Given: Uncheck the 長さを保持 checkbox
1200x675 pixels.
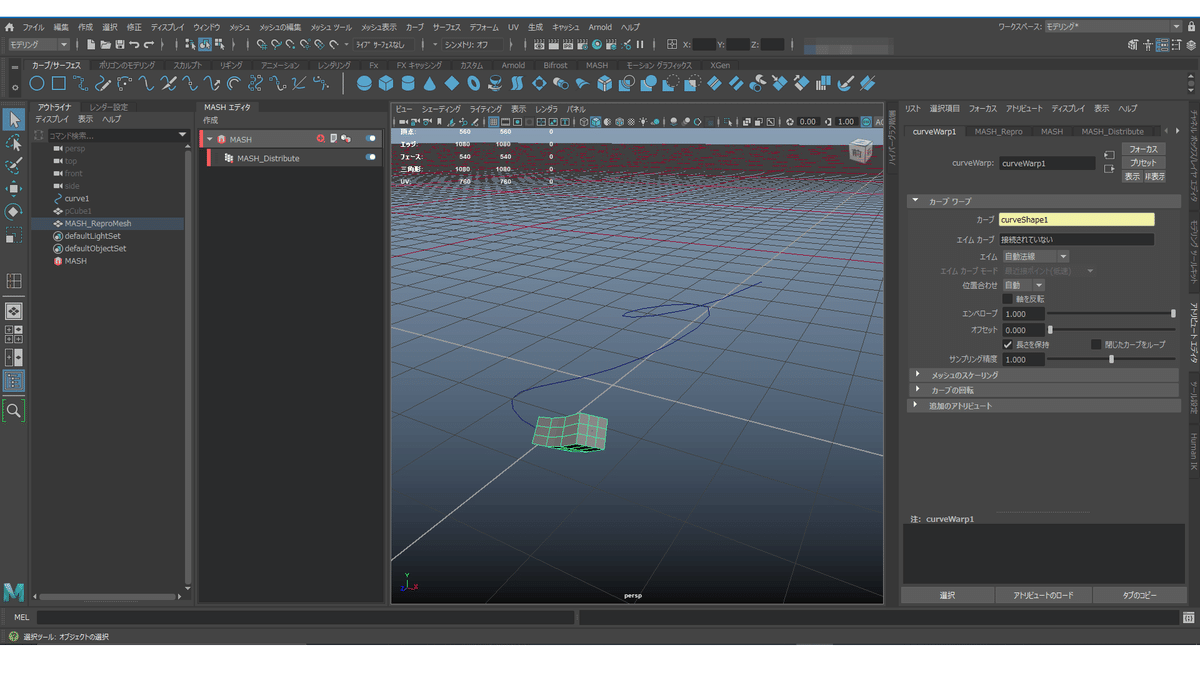Looking at the screenshot, I should click(x=1007, y=344).
